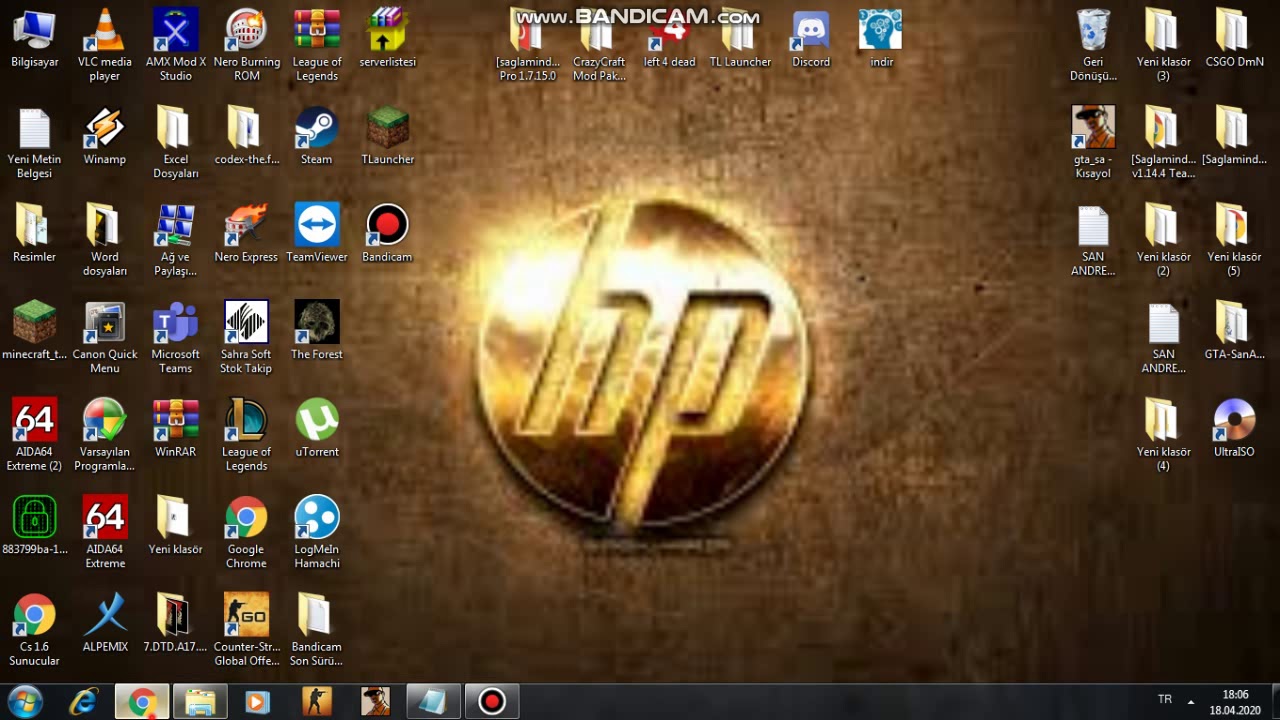
Task: Open the Windows Start button
Action: click(x=24, y=702)
